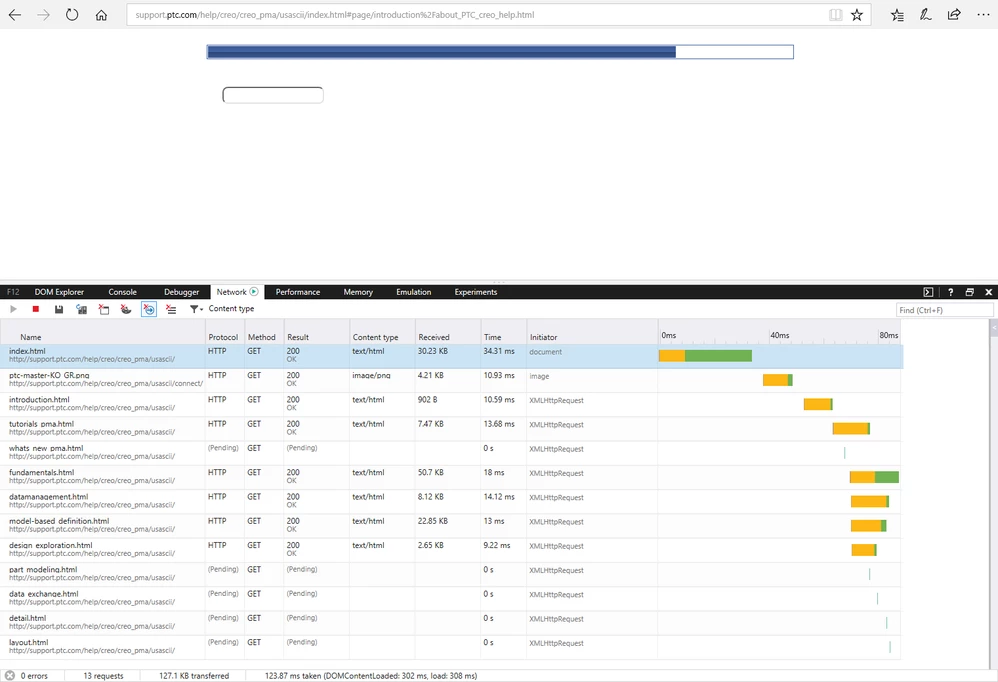Screen dimensions: 998x682
Task: Open reading view icon in address bar
Action: tap(836, 15)
